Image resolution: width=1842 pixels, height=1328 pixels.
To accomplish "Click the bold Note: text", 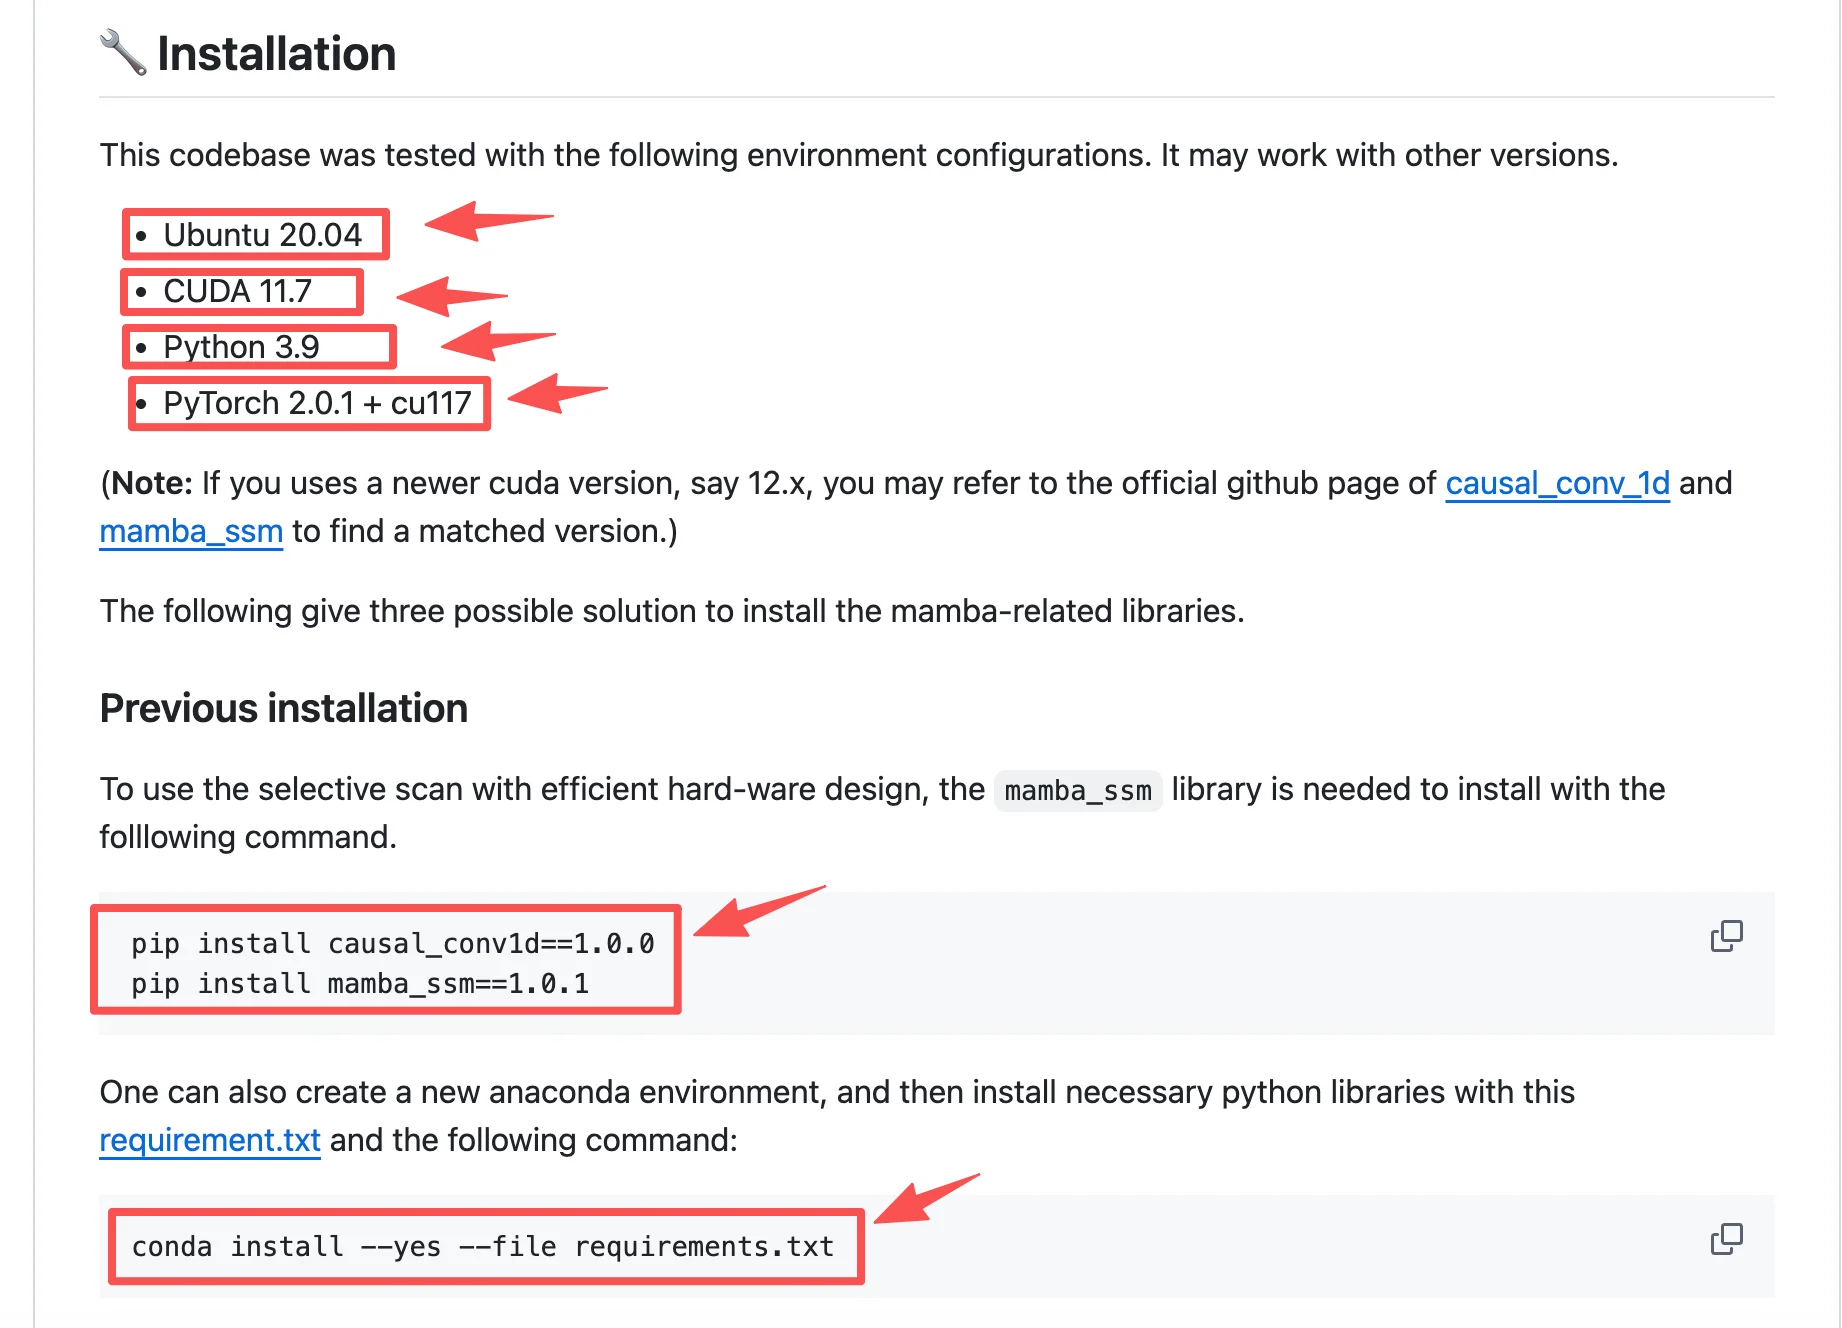I will click(x=151, y=483).
